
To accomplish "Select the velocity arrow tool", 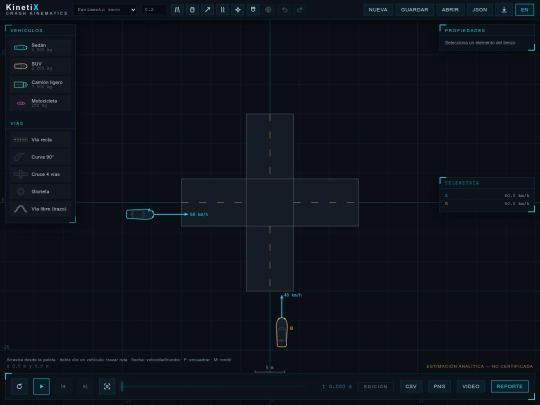I will (207, 10).
